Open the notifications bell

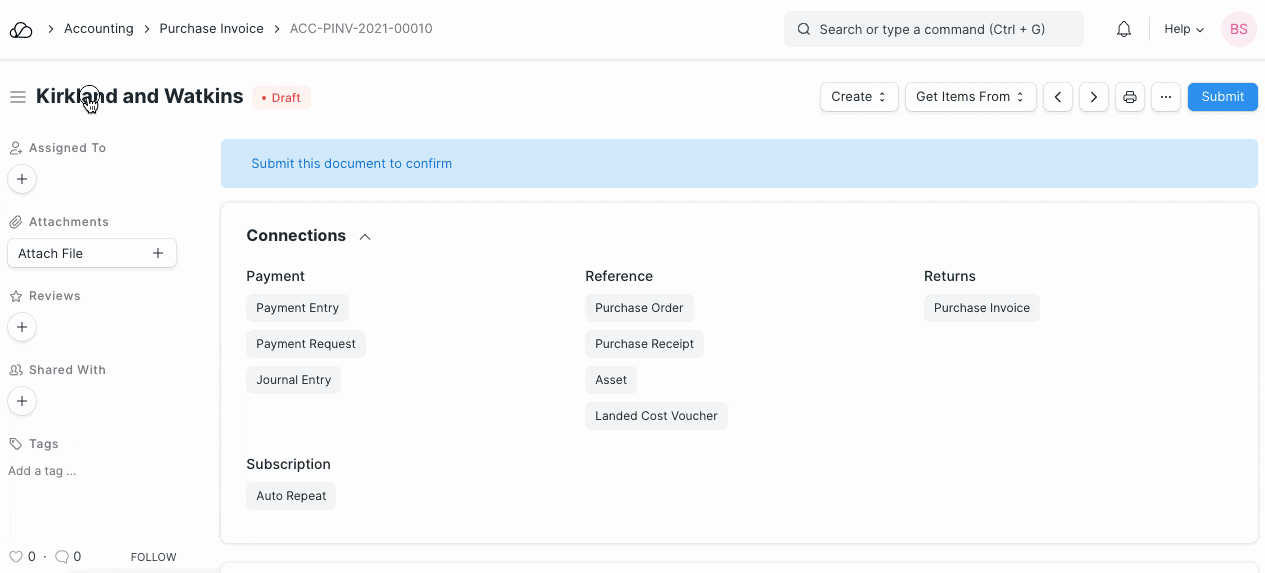coord(1124,30)
